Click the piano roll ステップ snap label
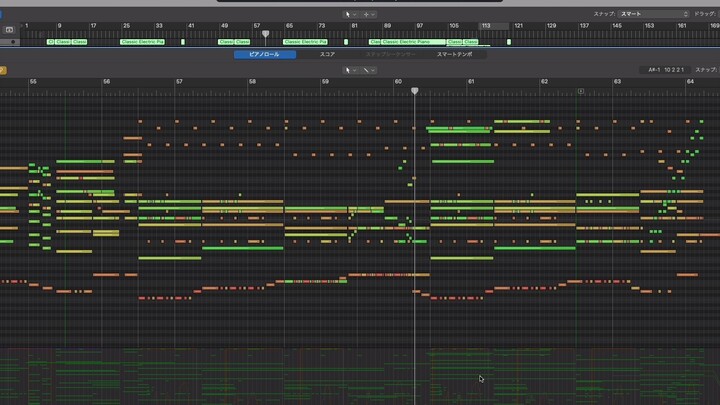 [706, 70]
